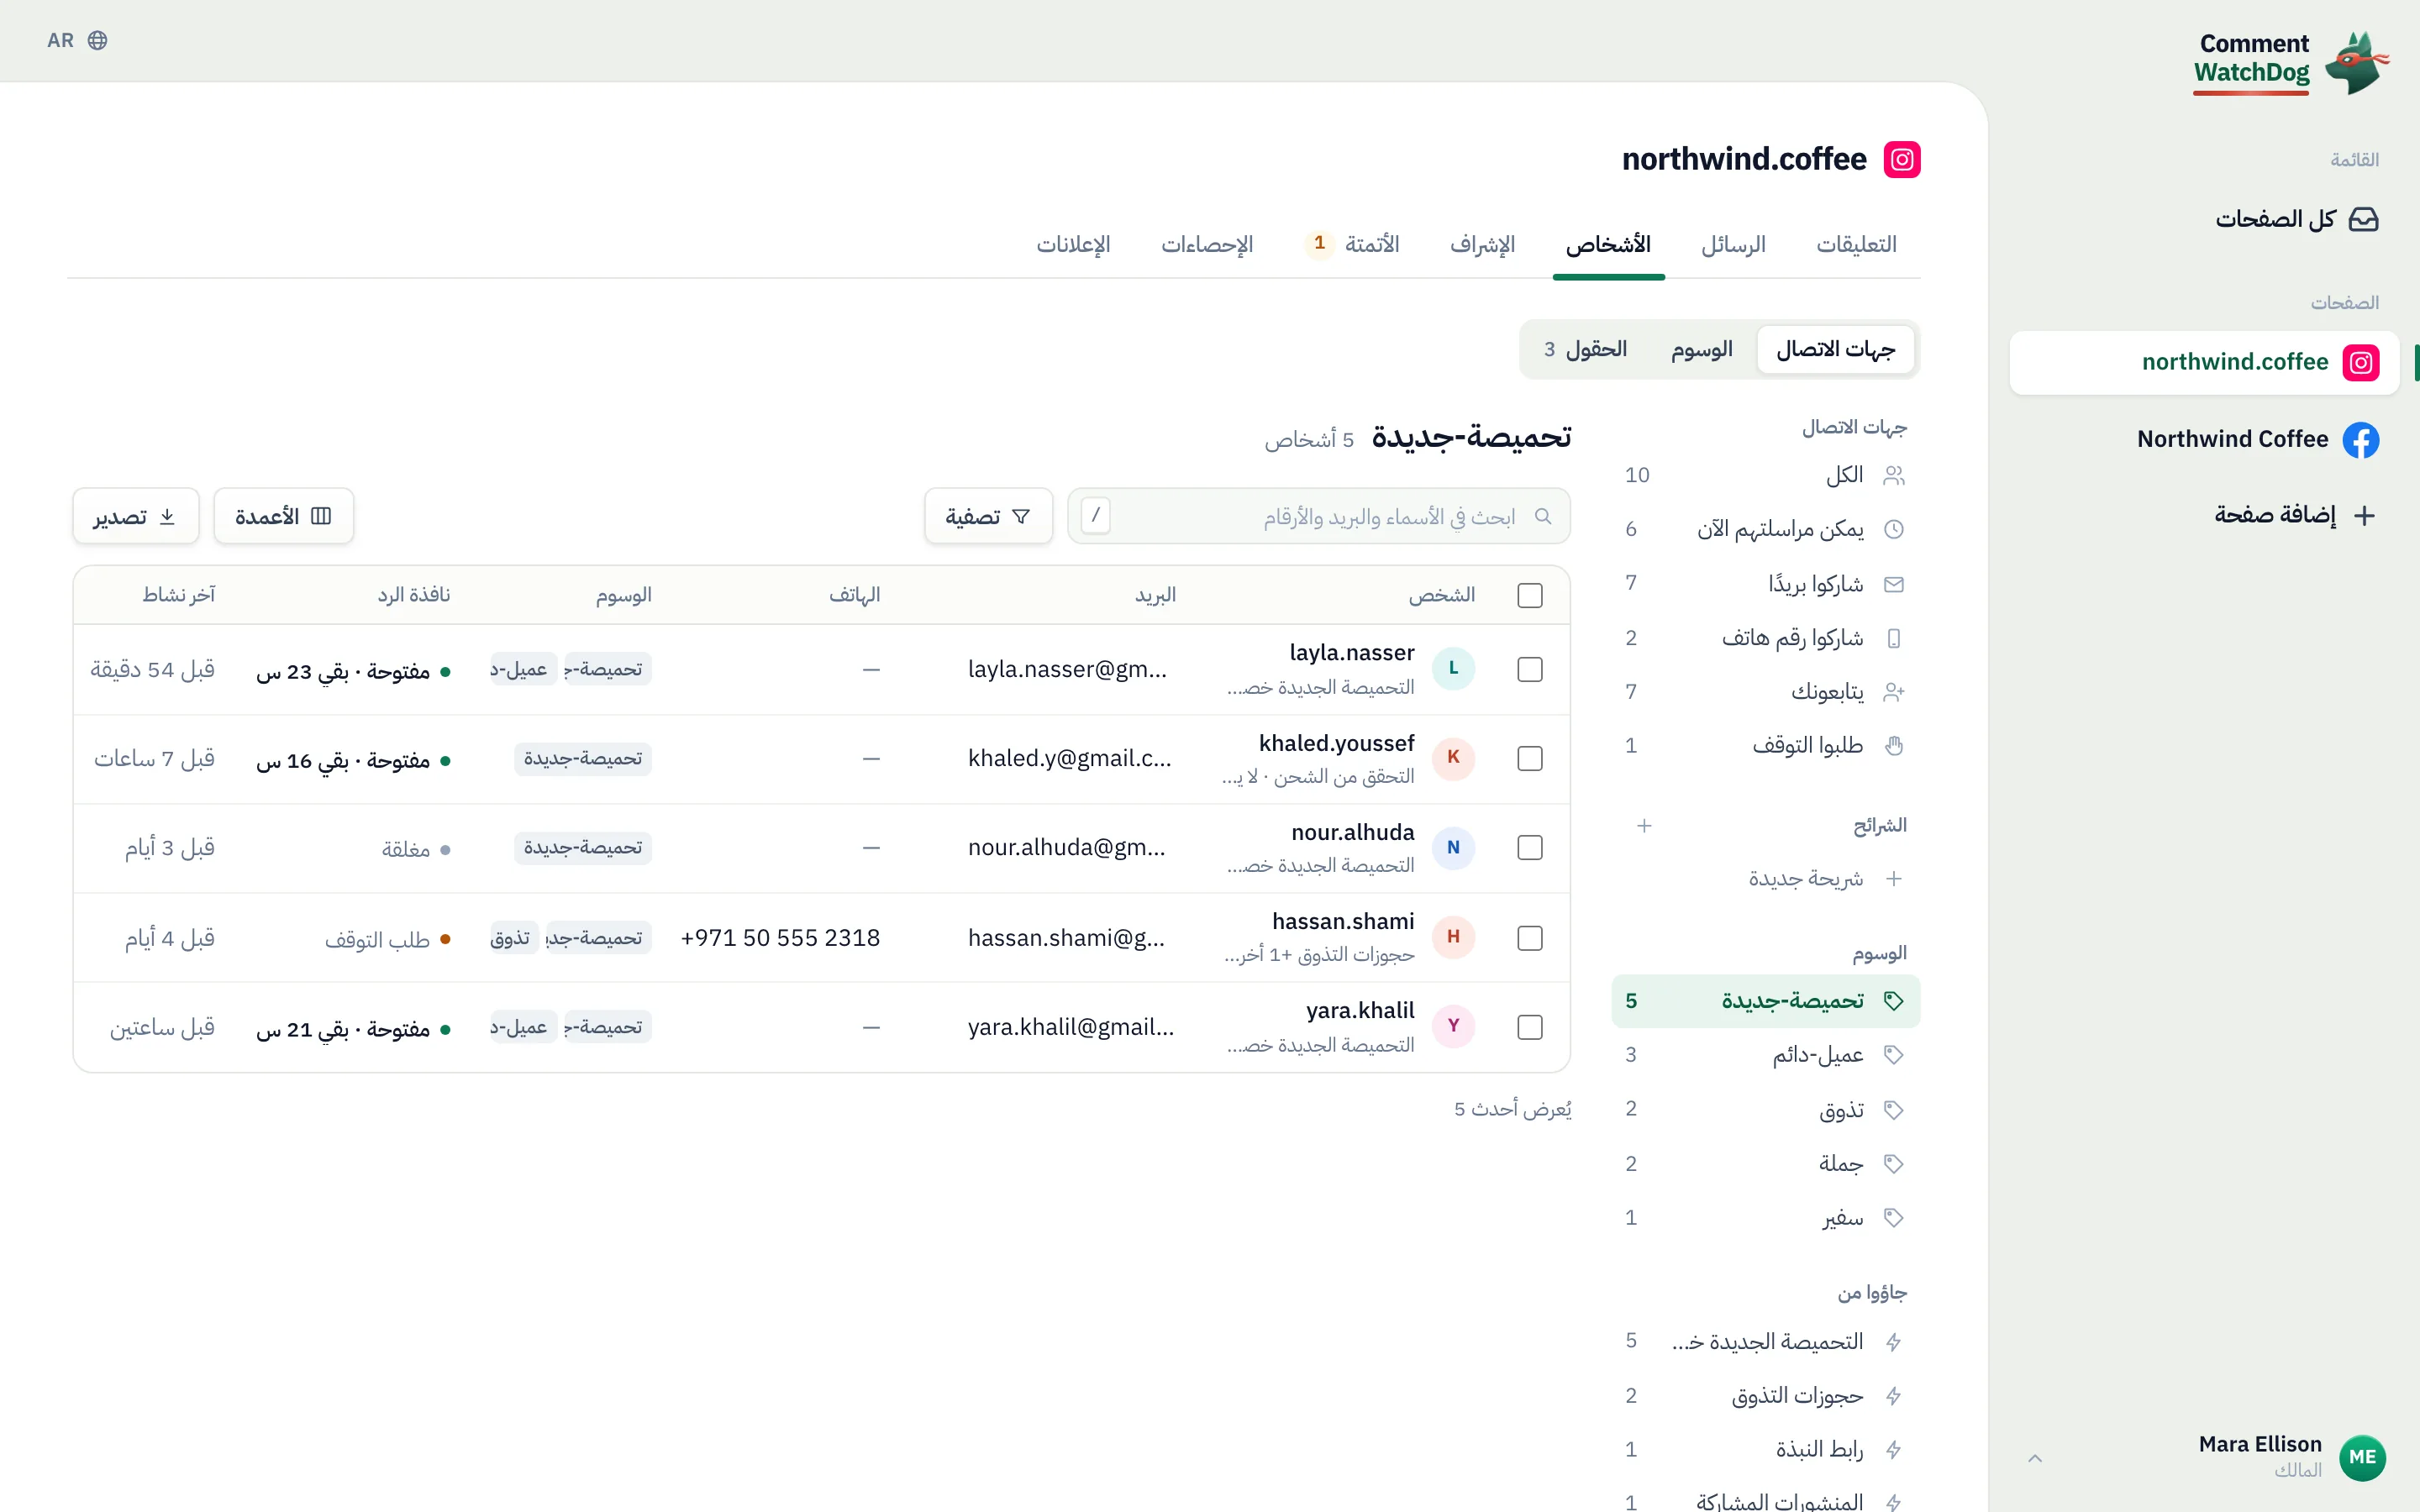Select the الوسوم segment button
This screenshot has width=2420, height=1512.
tap(1702, 349)
